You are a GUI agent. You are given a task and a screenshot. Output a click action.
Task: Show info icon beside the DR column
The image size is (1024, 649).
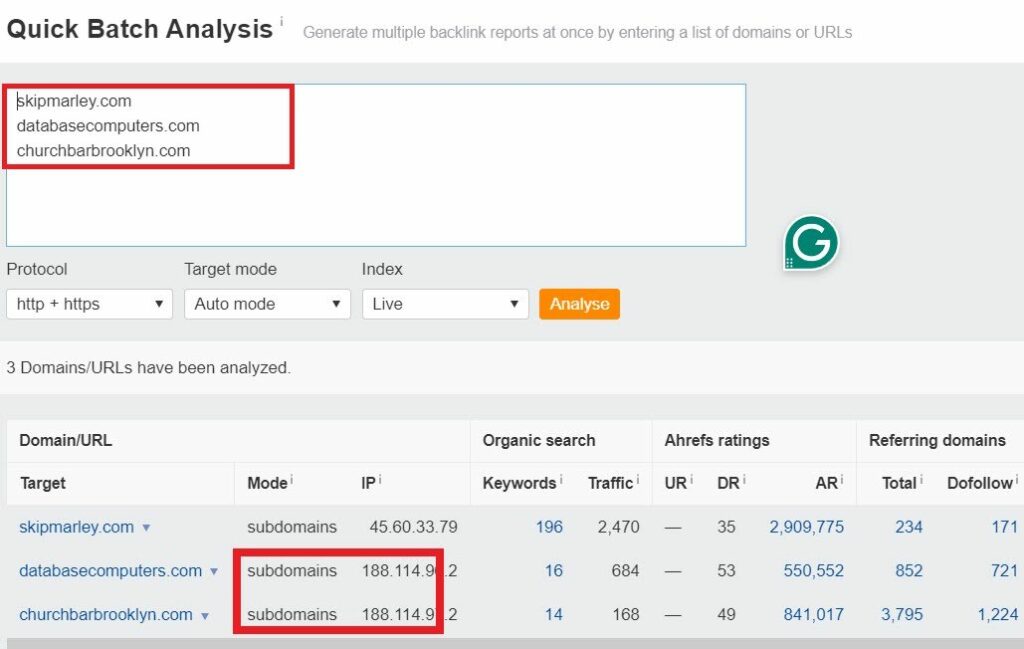(x=744, y=480)
